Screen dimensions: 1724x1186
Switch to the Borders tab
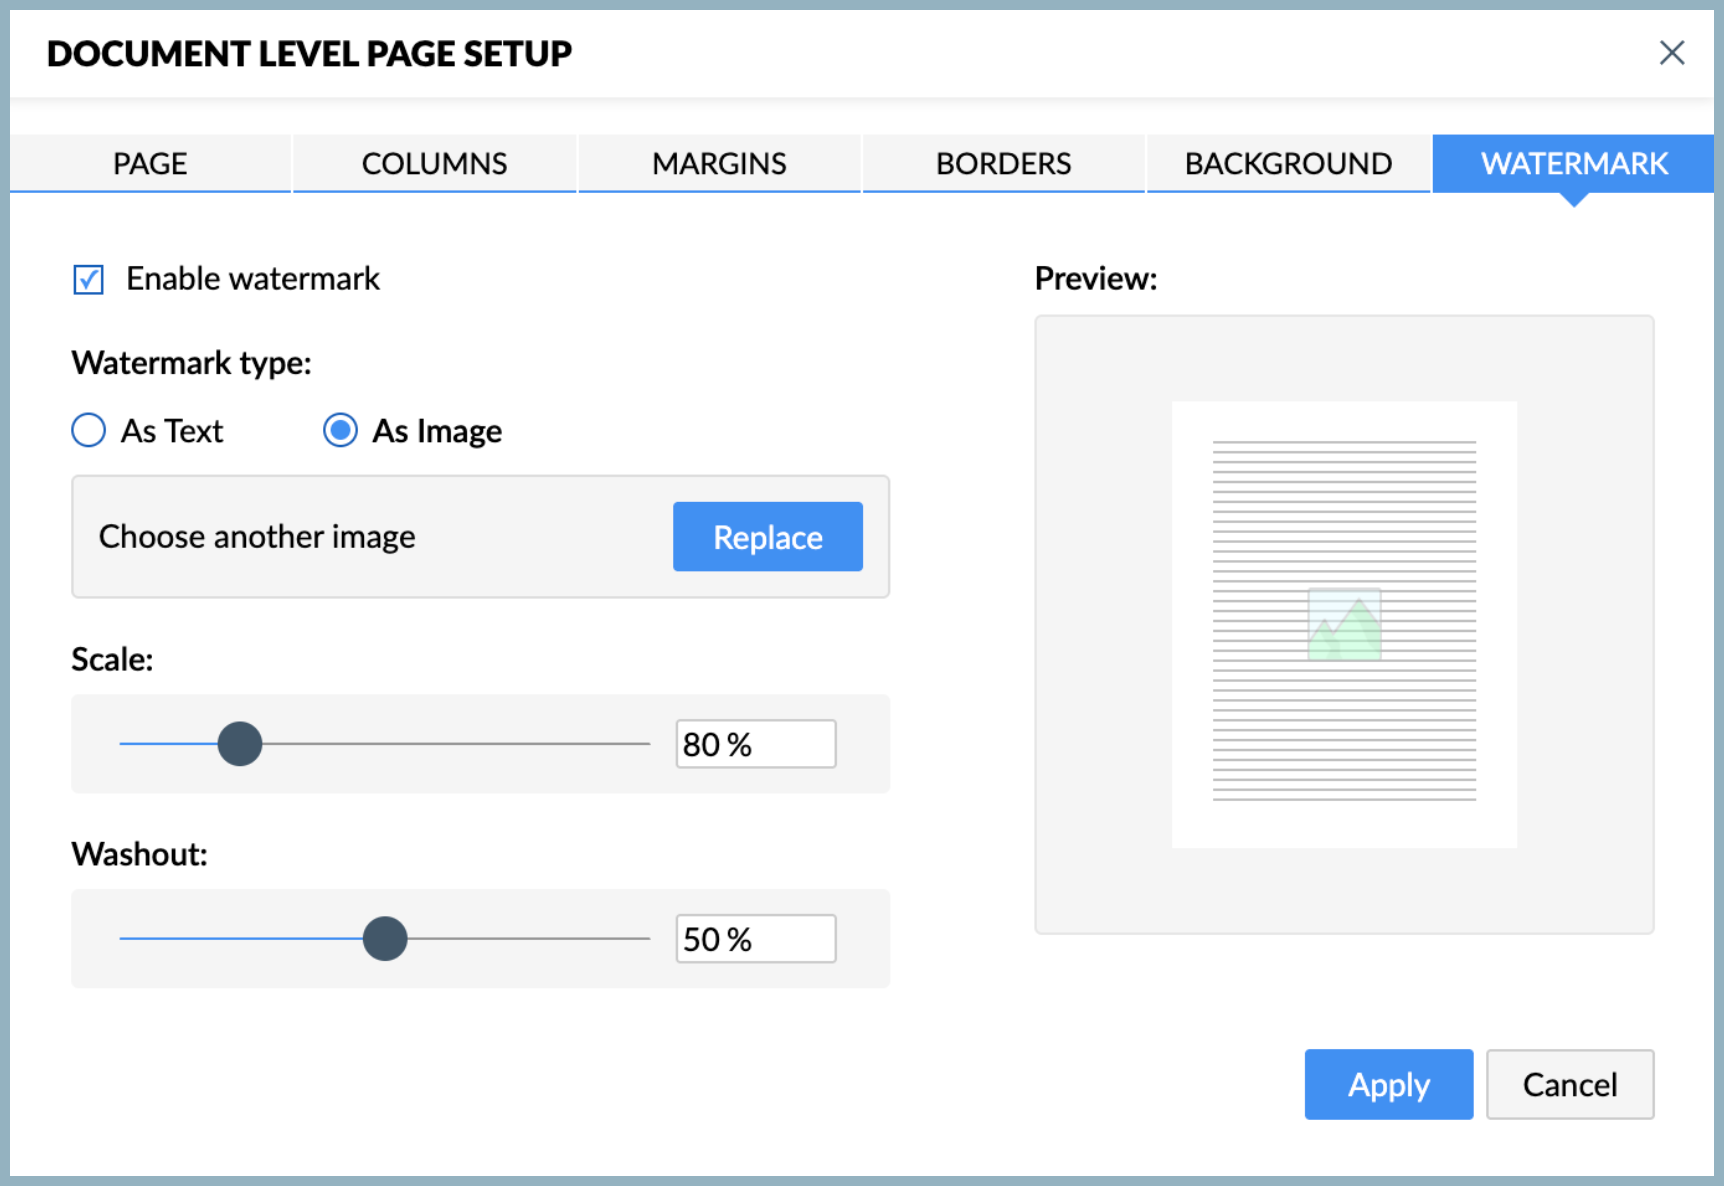pyautogui.click(x=1003, y=163)
